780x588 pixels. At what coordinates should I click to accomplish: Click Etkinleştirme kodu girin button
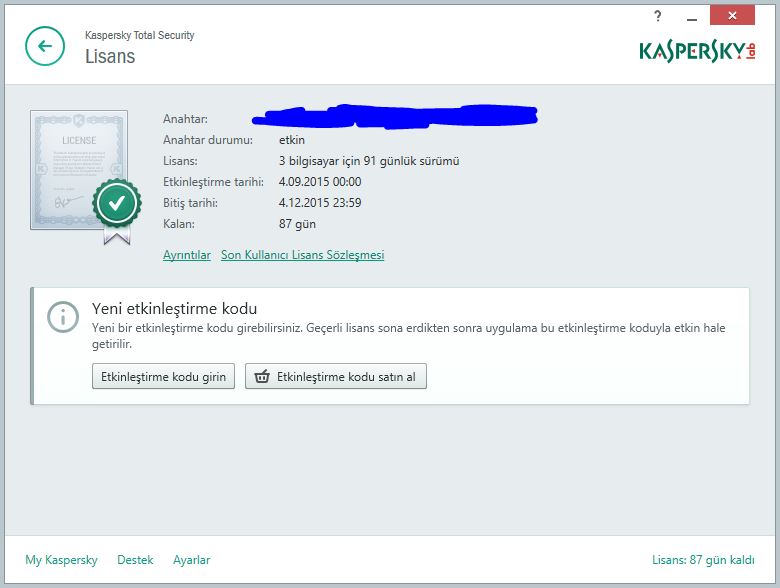pyautogui.click(x=163, y=376)
